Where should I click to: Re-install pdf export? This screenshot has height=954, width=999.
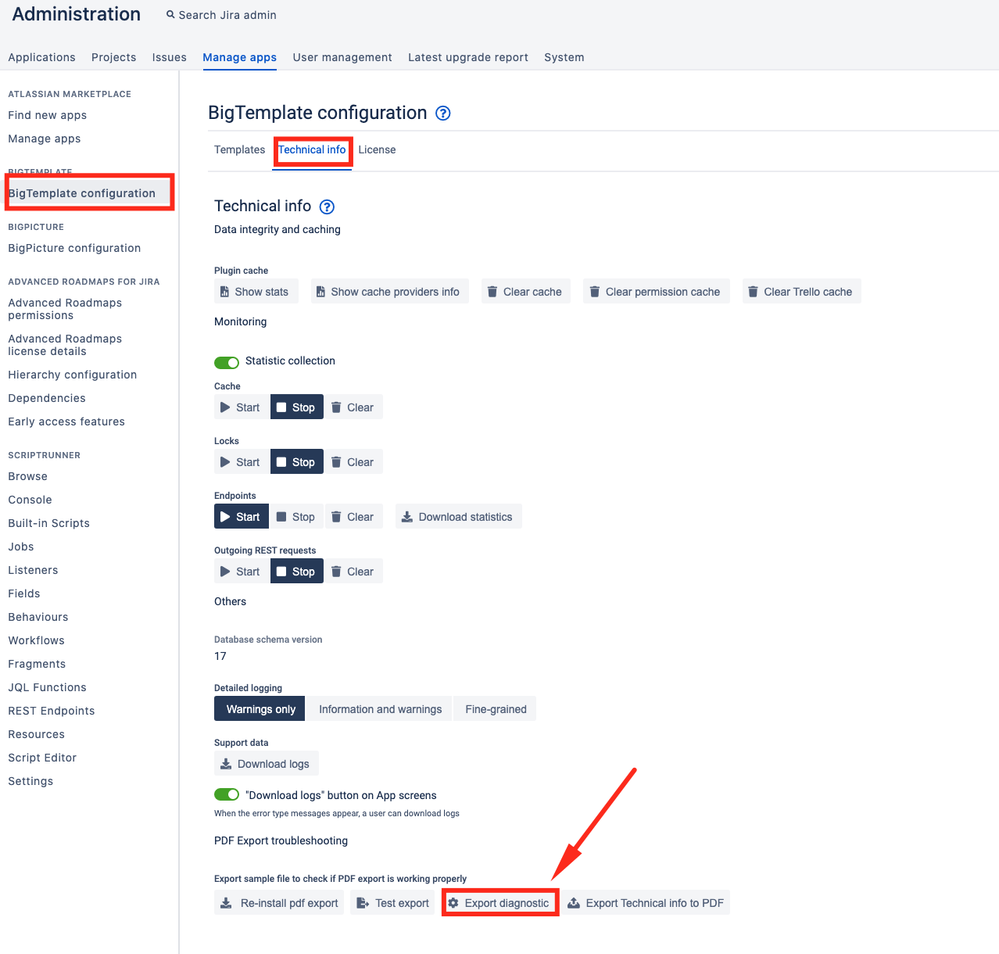click(279, 902)
